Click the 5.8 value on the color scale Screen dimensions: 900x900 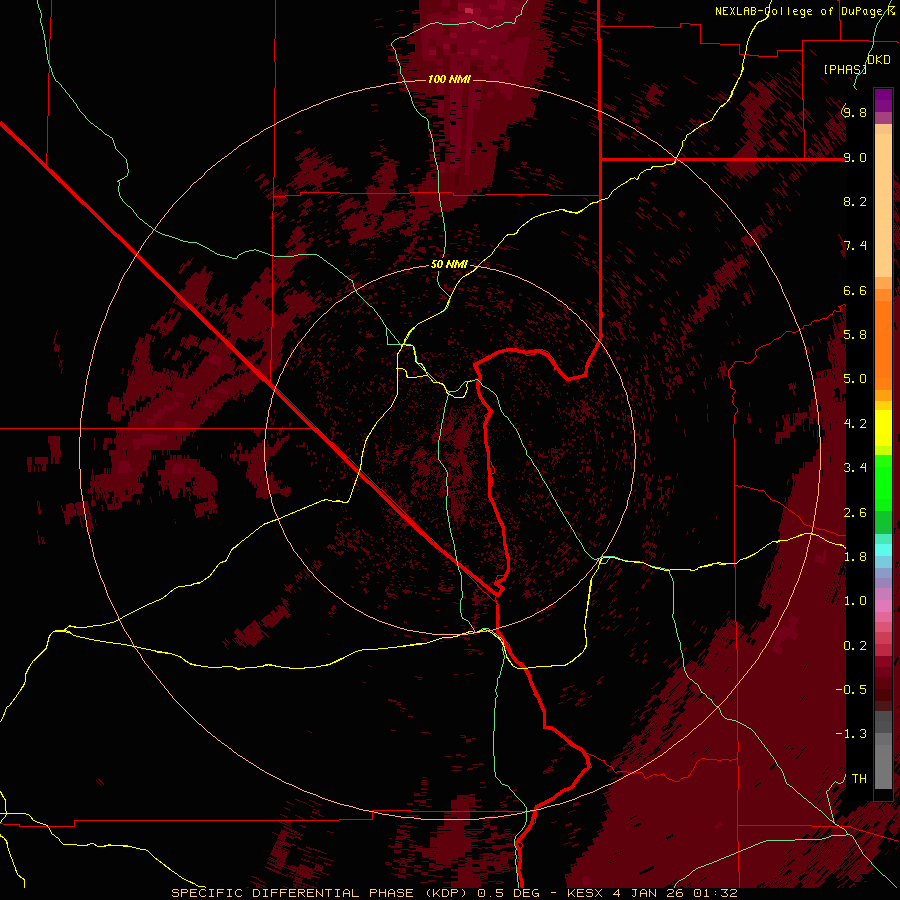(855, 335)
